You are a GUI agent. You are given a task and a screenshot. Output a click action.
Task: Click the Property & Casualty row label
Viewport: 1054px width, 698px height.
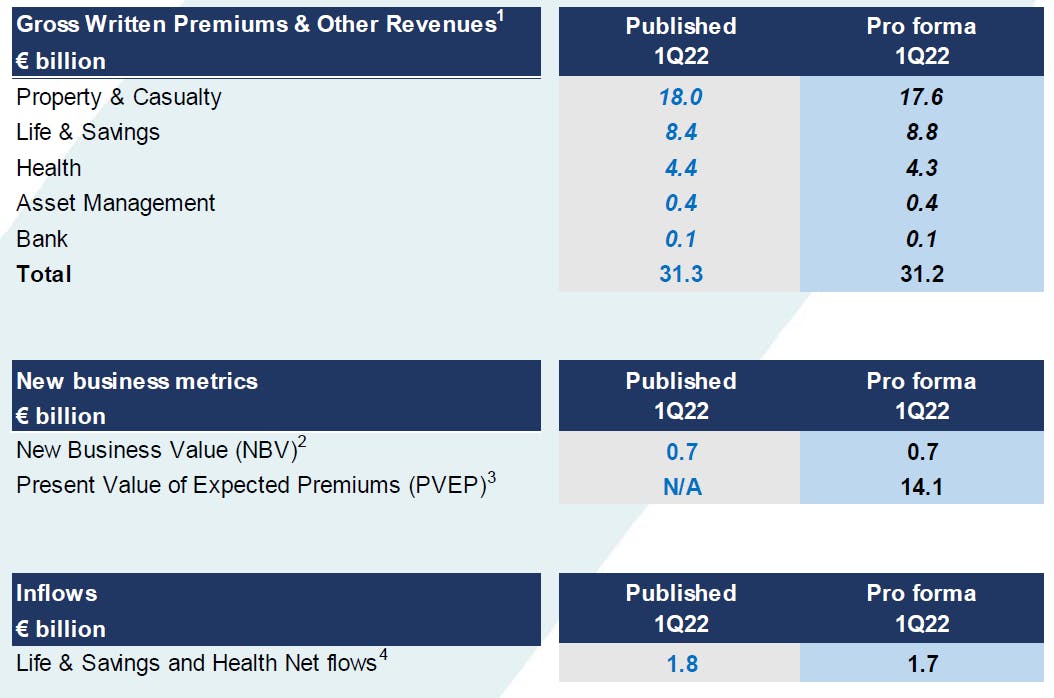coord(118,97)
